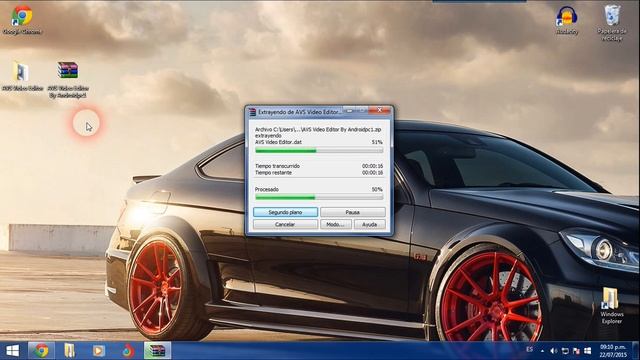Click the 'Tiempo transcurrido' label

278,166
